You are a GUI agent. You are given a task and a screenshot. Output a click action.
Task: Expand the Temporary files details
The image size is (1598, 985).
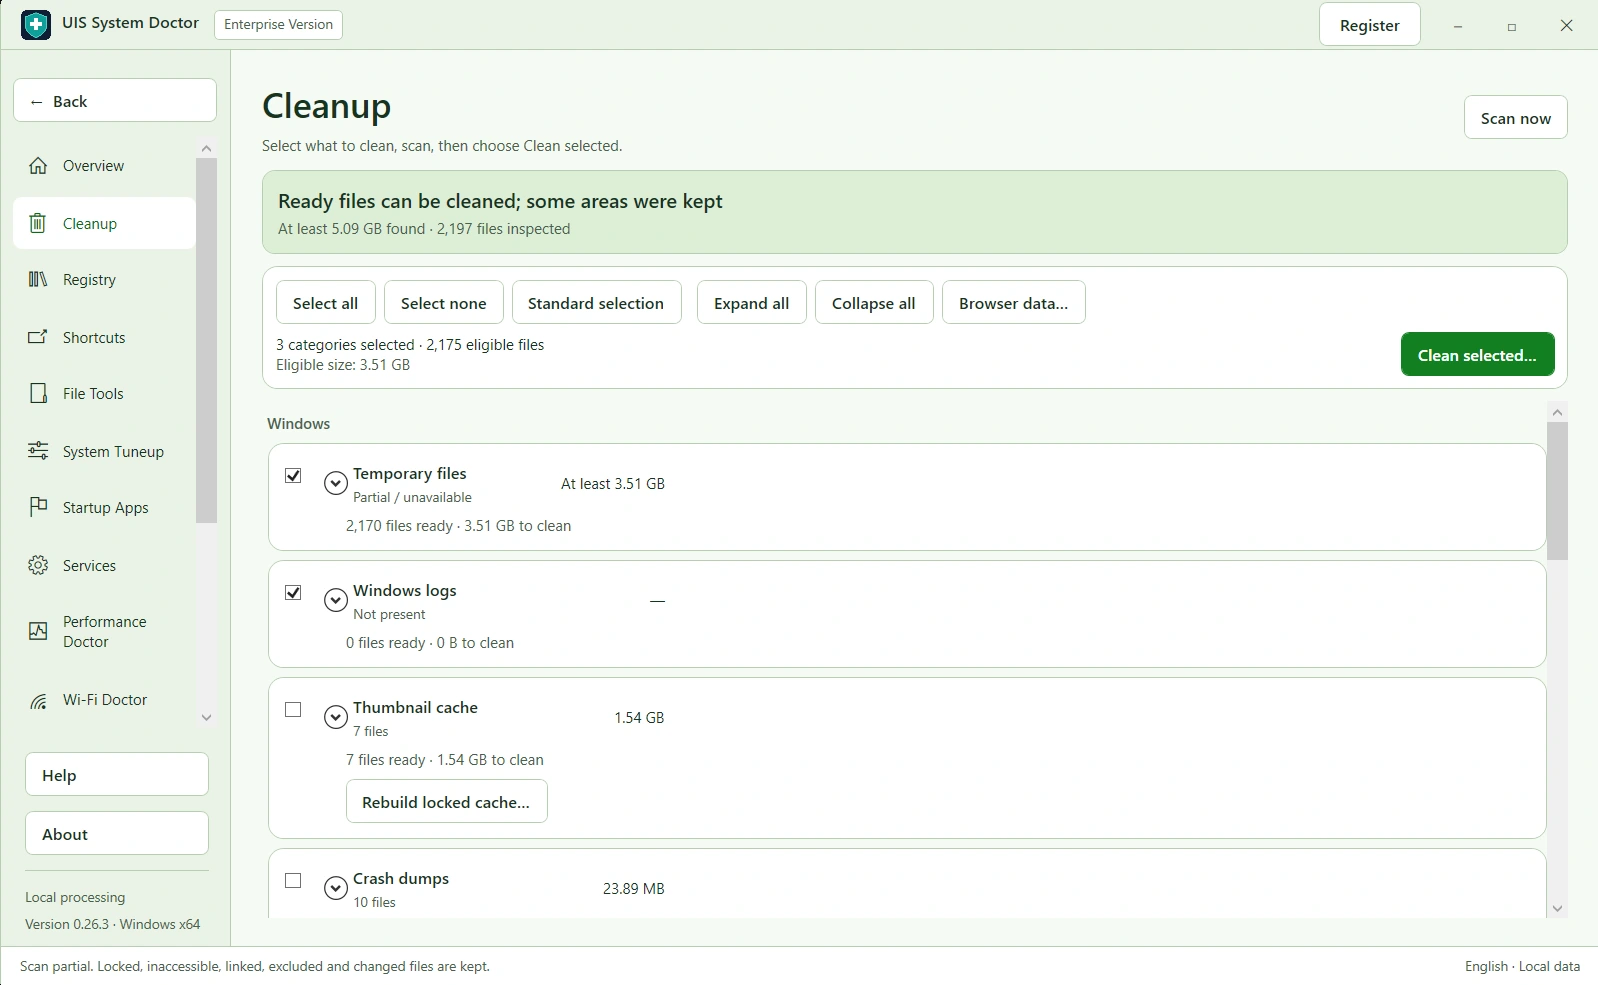pyautogui.click(x=336, y=483)
